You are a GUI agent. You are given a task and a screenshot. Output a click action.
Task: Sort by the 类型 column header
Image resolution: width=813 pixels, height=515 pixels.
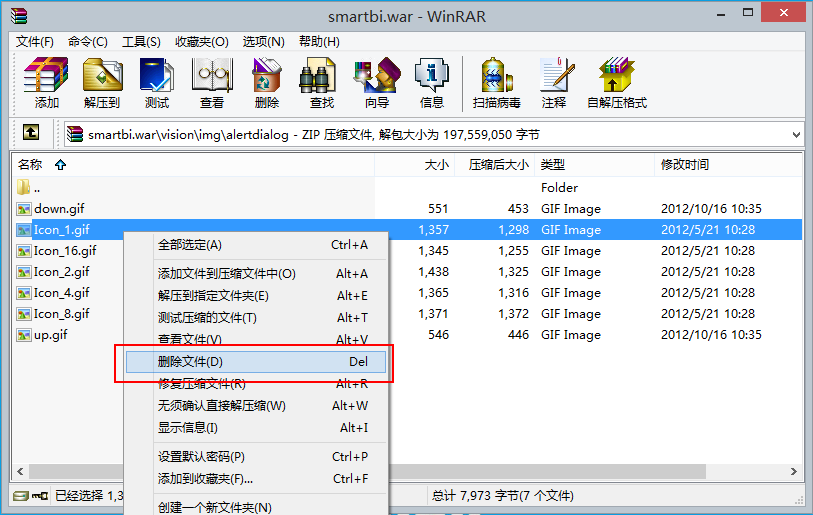coord(594,165)
